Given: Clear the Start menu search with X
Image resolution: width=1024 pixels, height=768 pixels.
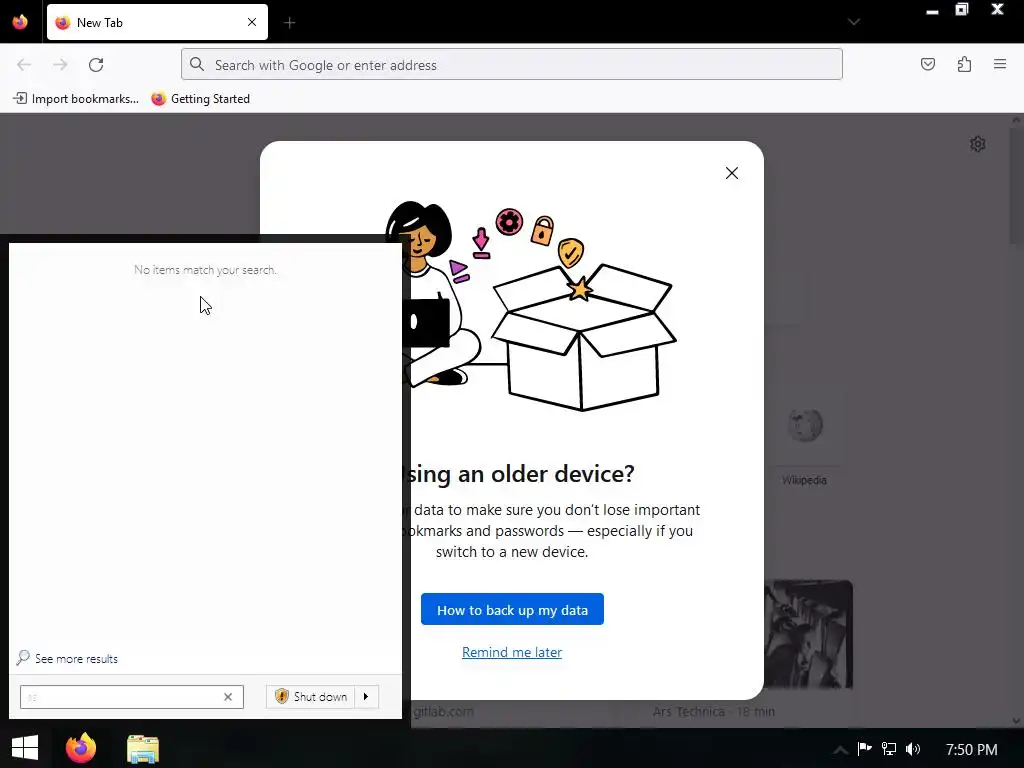Looking at the screenshot, I should (x=228, y=697).
